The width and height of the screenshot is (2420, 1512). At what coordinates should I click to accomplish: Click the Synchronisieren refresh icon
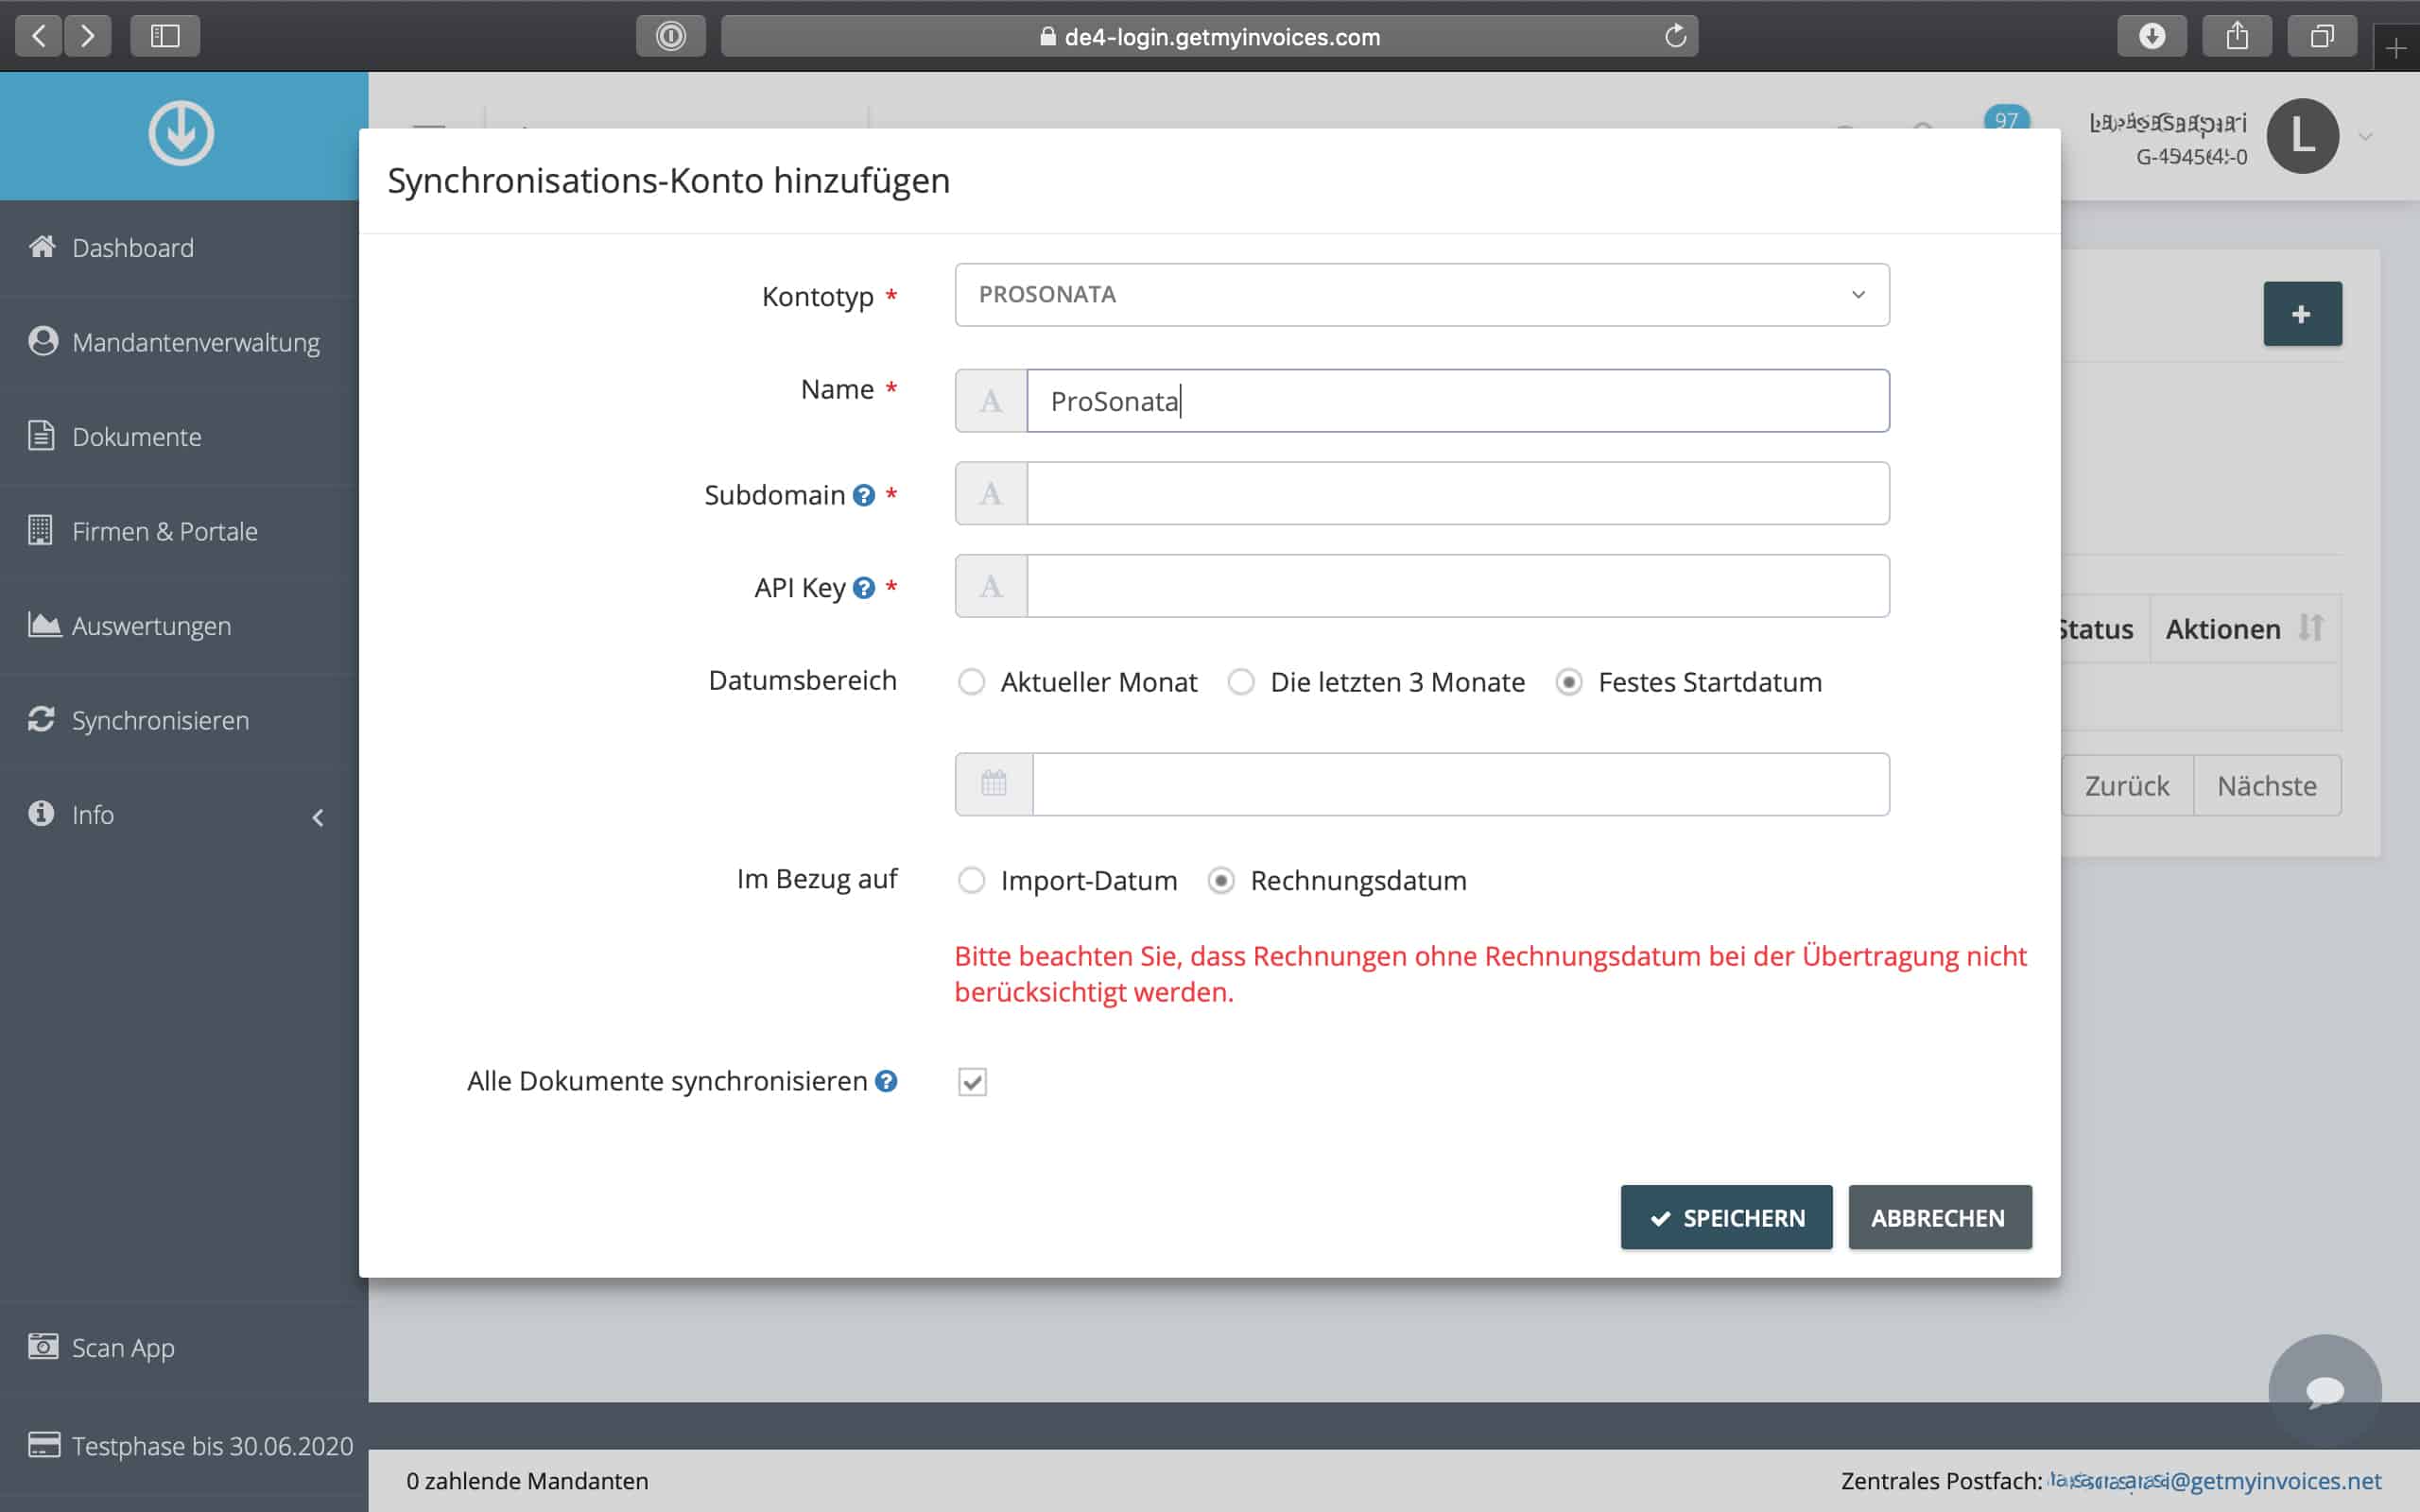(41, 719)
